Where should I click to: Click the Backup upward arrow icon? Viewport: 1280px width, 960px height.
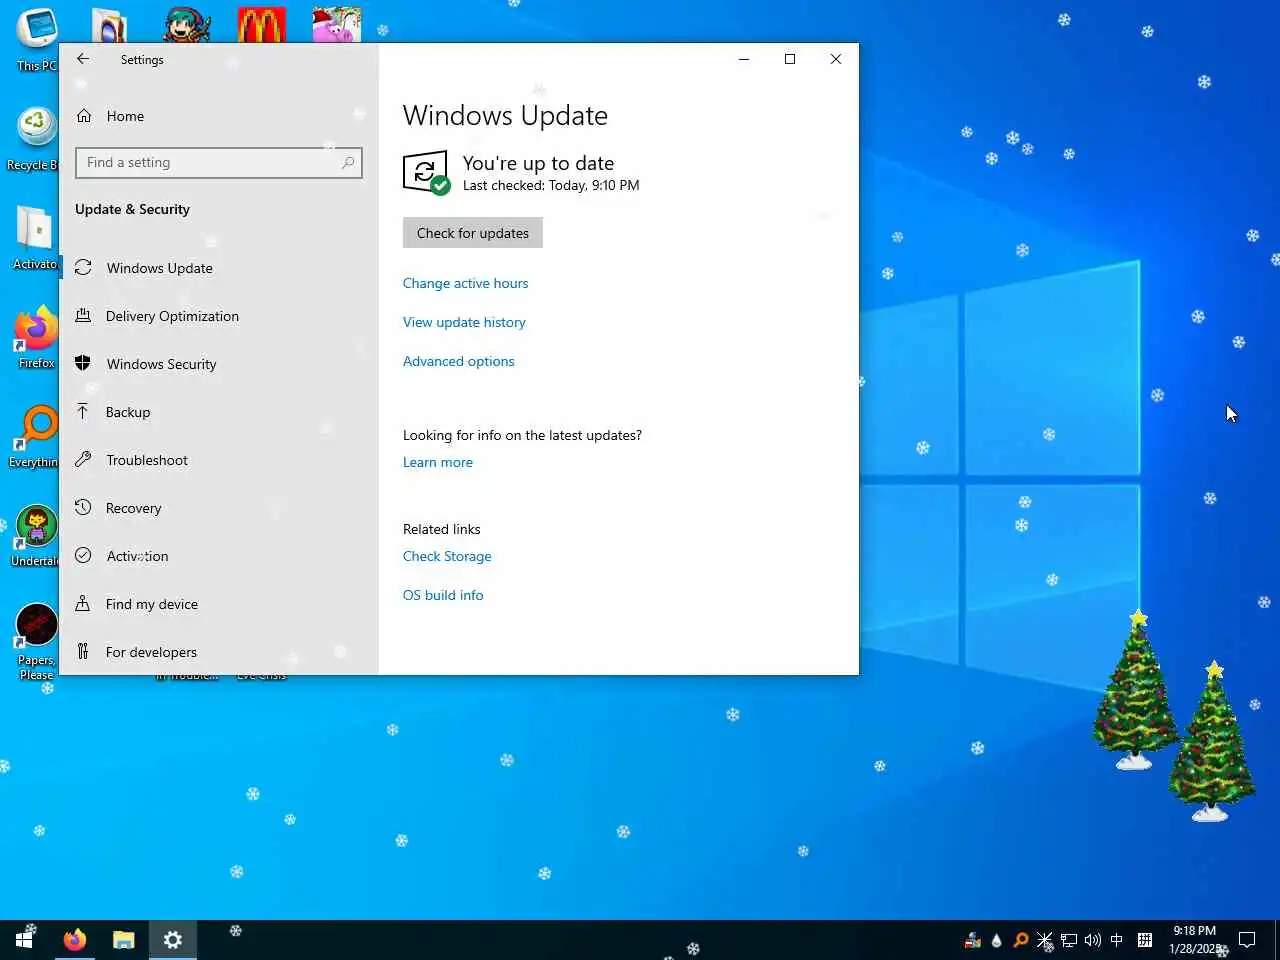tap(83, 411)
